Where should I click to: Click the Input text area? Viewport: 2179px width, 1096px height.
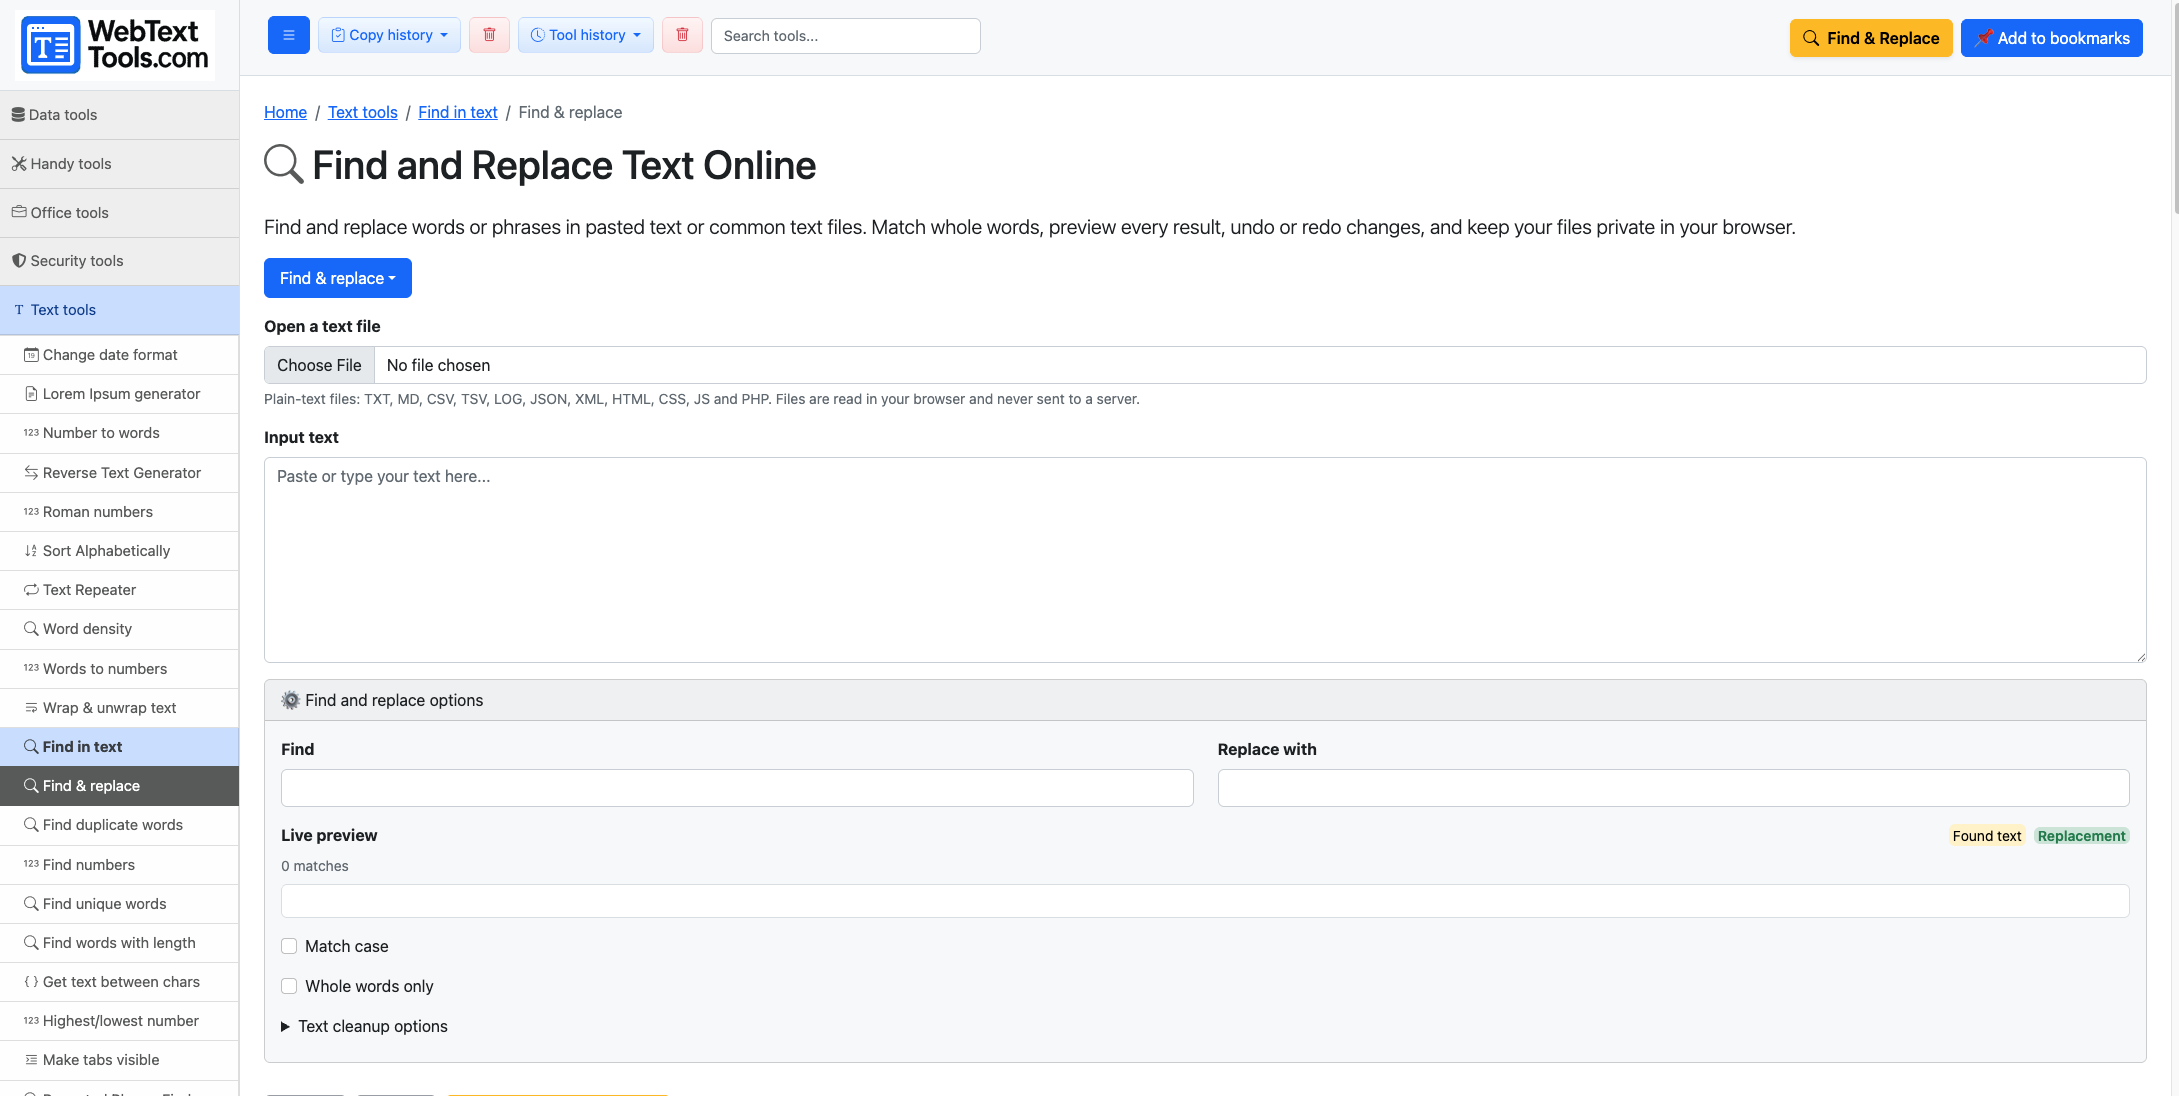[1205, 560]
